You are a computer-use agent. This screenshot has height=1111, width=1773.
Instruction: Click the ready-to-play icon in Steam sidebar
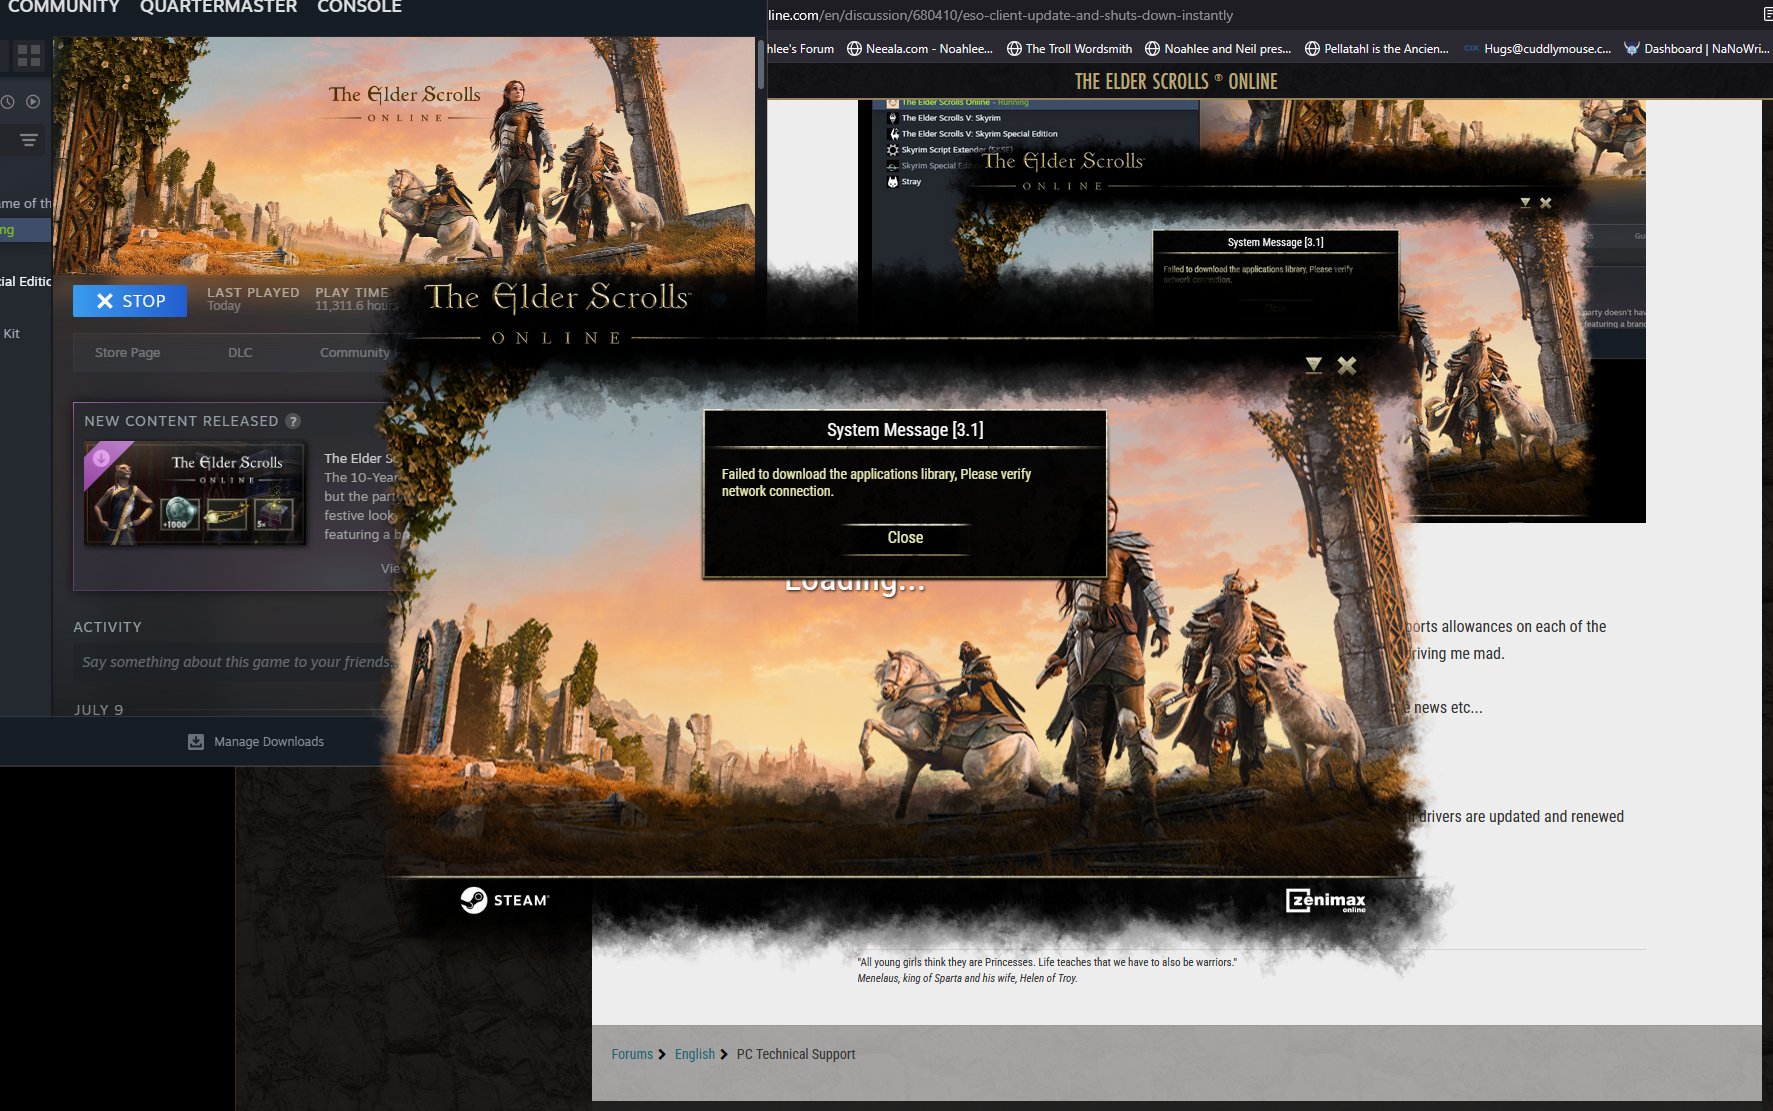(x=33, y=102)
